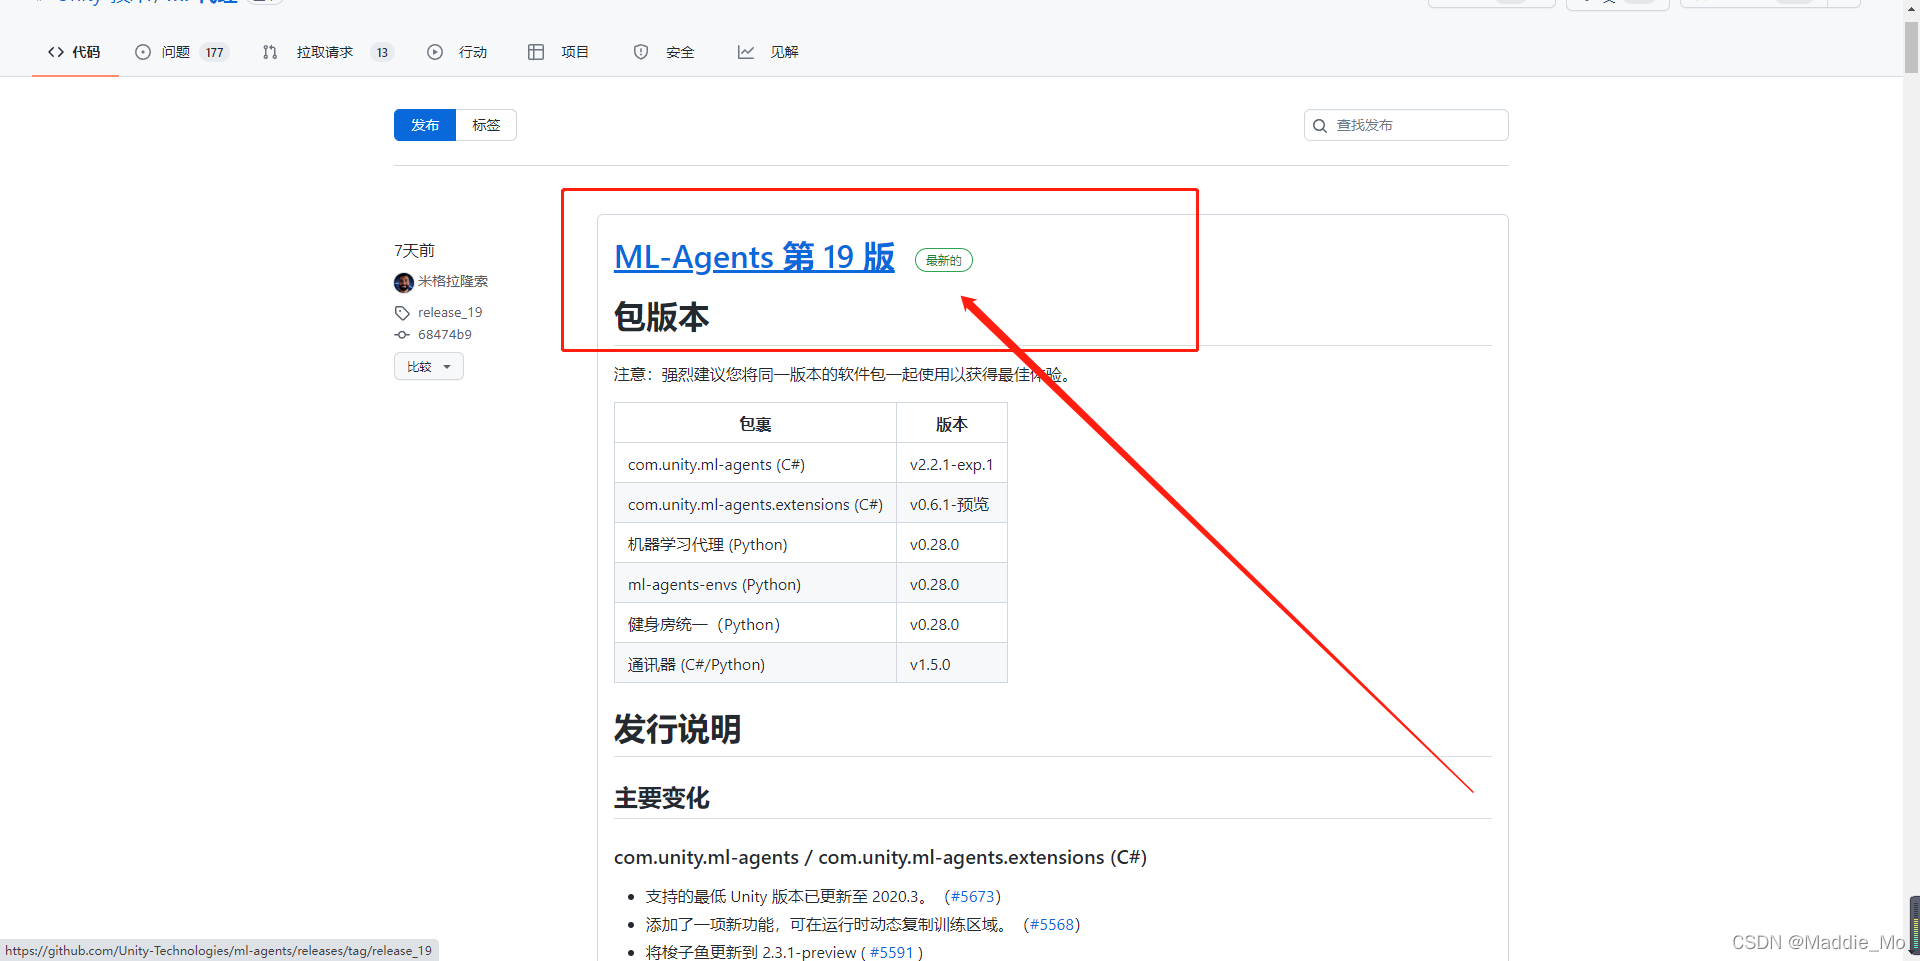The width and height of the screenshot is (1920, 961).
Task: Open commit 68474b9 link
Action: point(445,334)
